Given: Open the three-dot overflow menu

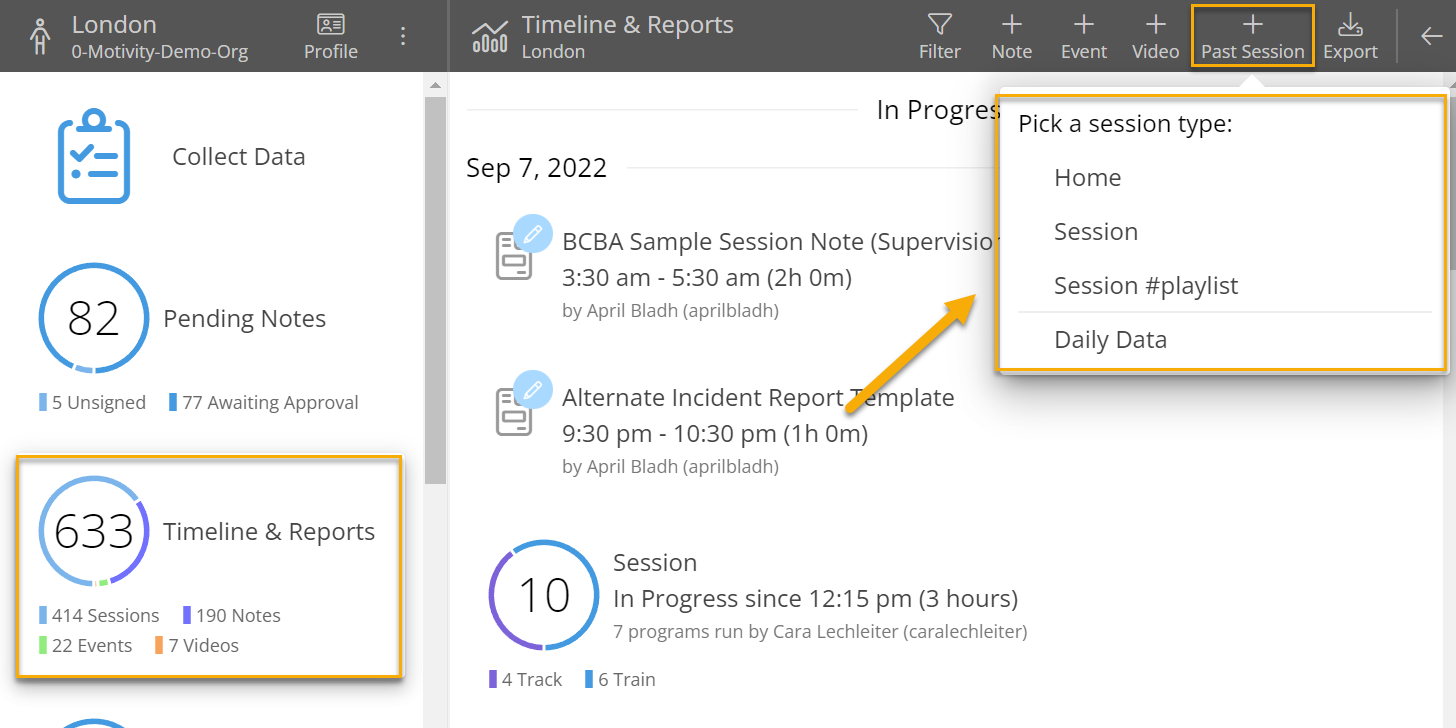Looking at the screenshot, I should coord(403,35).
